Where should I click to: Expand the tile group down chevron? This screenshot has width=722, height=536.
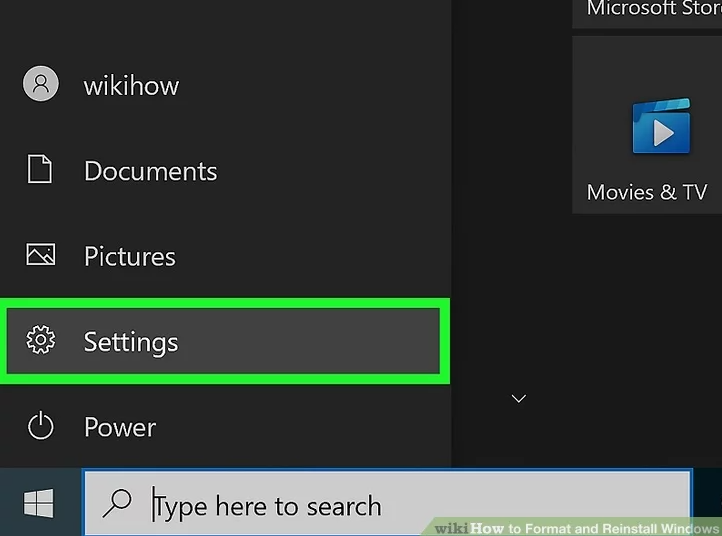pos(518,398)
